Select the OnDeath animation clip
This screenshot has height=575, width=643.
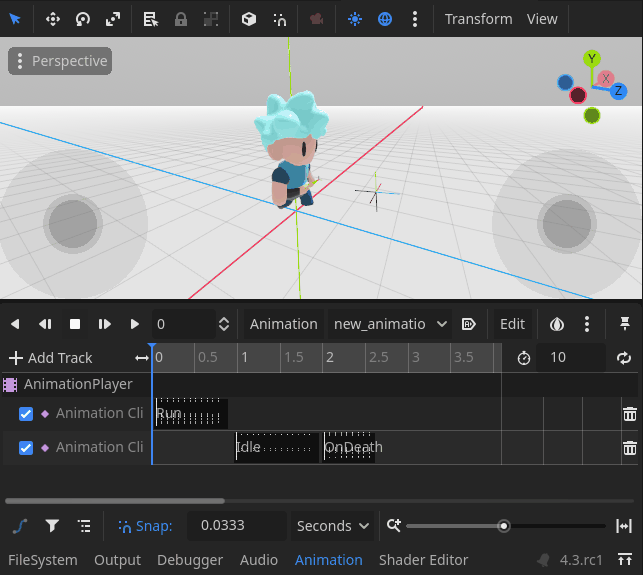(349, 447)
